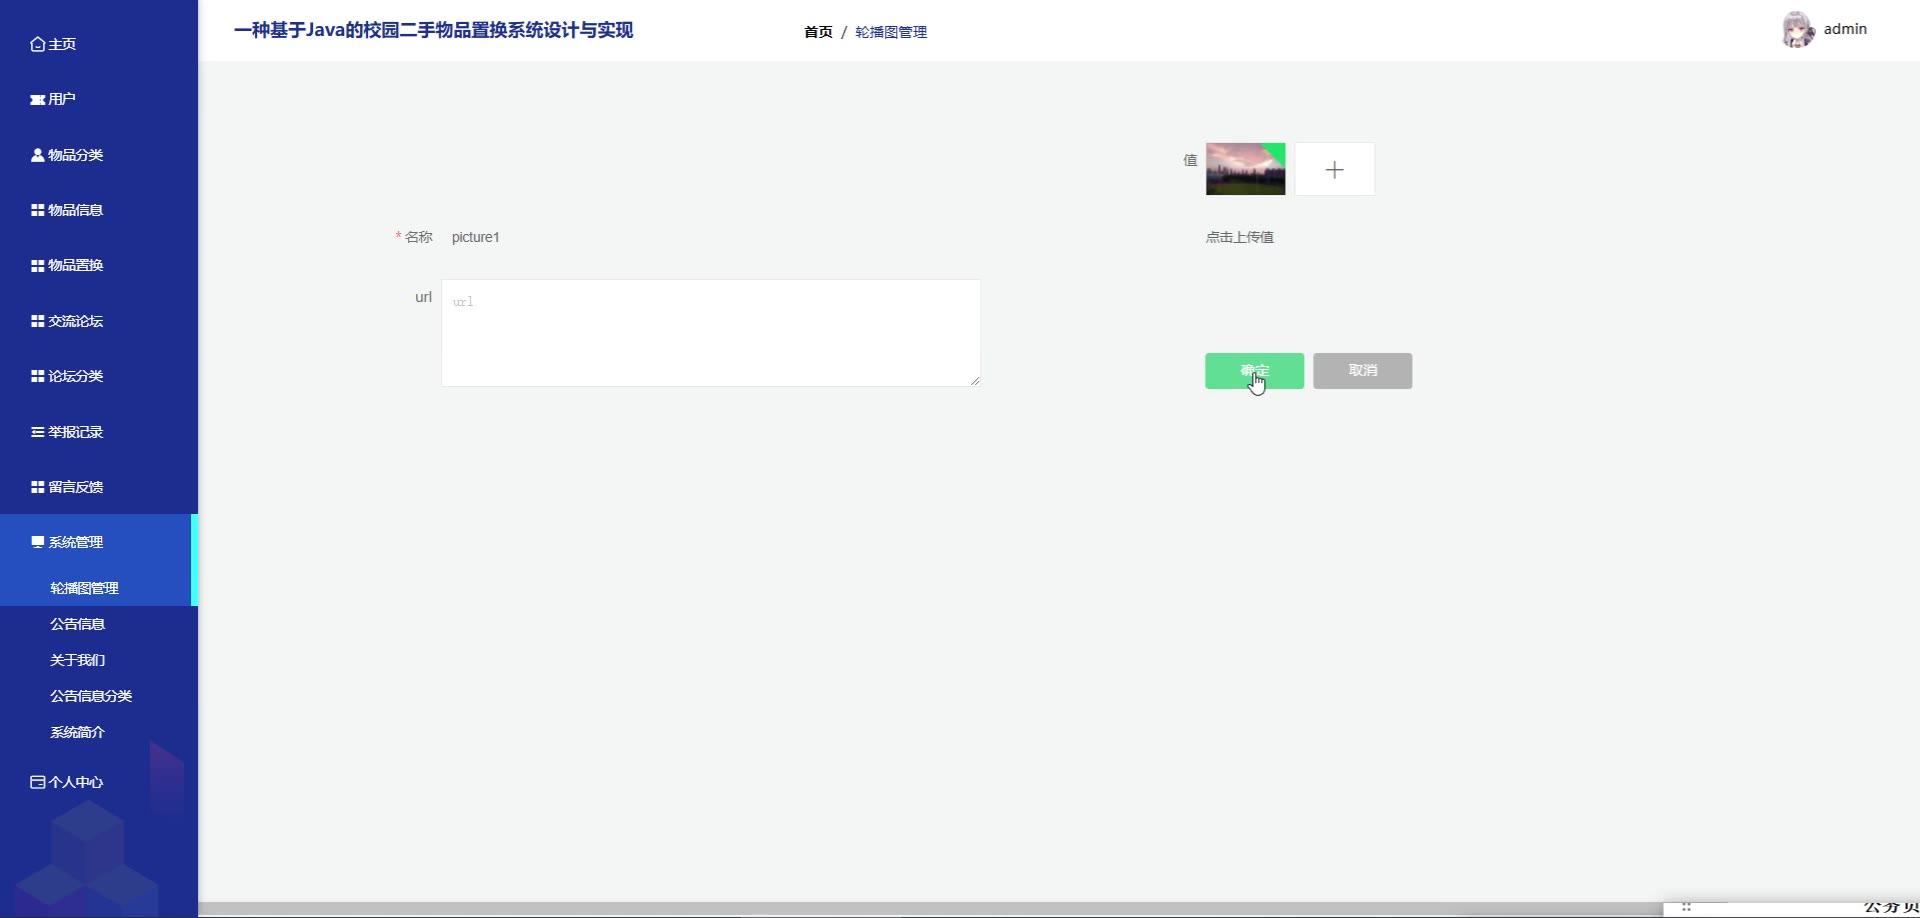This screenshot has height=918, width=1920.
Task: Go to 首页 via the breadcrumb
Action: 818,32
